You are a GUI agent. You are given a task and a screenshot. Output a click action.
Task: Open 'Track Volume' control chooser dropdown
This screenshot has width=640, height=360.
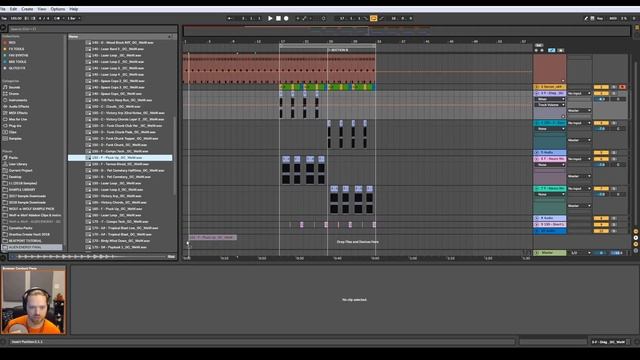click(x=550, y=105)
